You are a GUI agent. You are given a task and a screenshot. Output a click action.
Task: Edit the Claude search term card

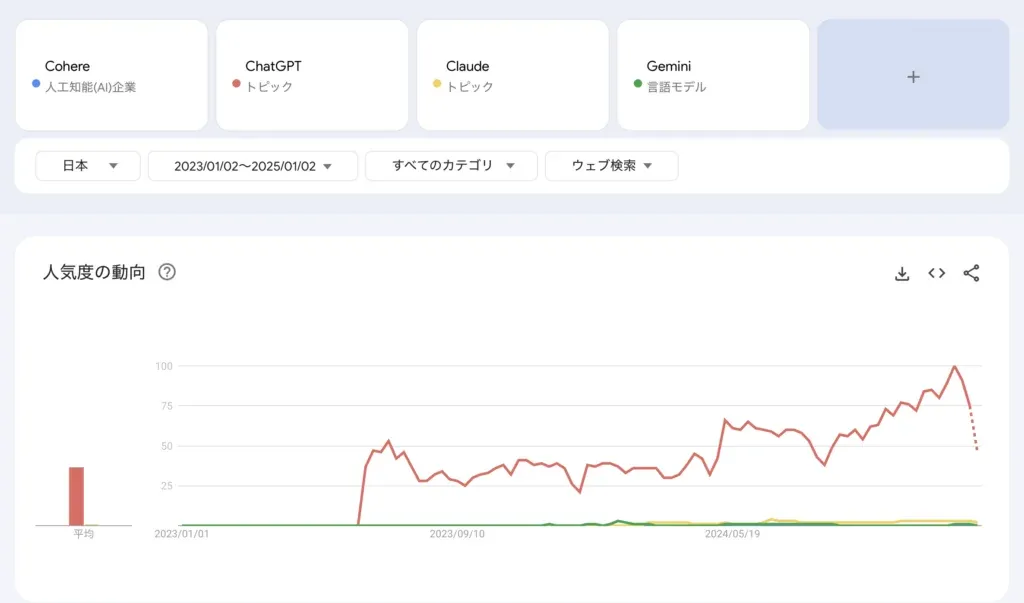click(512, 75)
